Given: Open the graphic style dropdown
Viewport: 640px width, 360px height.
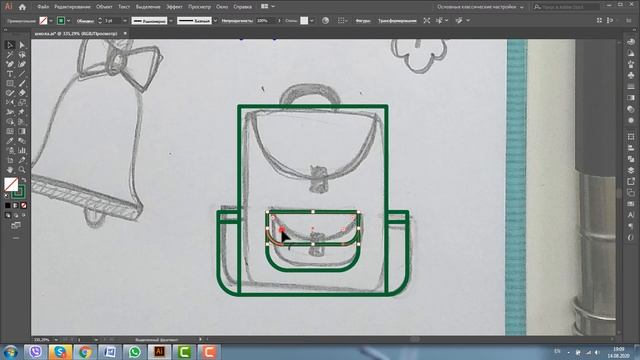Looking at the screenshot, I should (x=312, y=20).
